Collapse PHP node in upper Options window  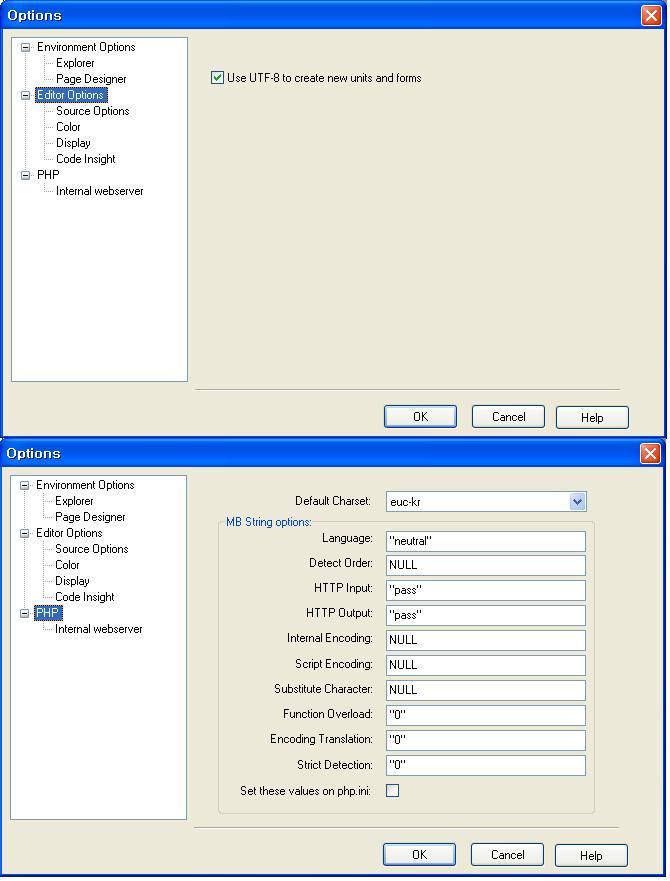[25, 175]
